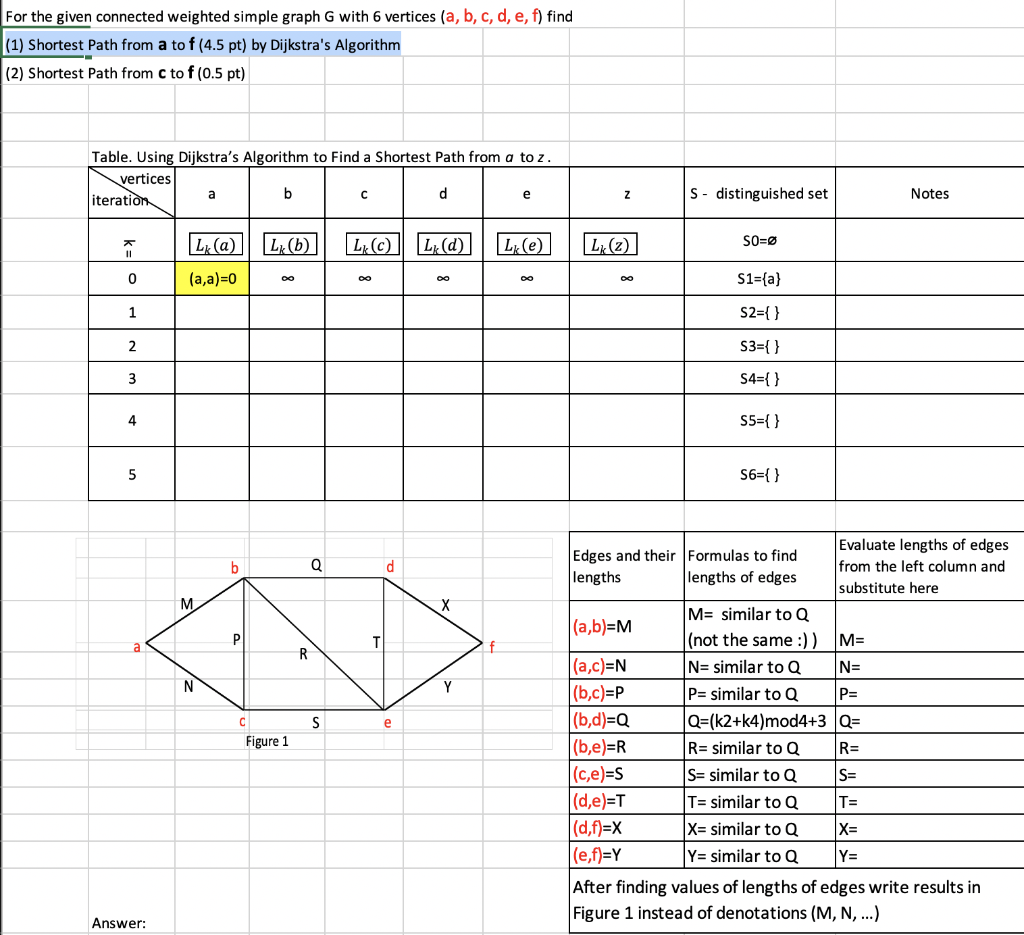Click vertex f in Figure 1

pyautogui.click(x=491, y=647)
